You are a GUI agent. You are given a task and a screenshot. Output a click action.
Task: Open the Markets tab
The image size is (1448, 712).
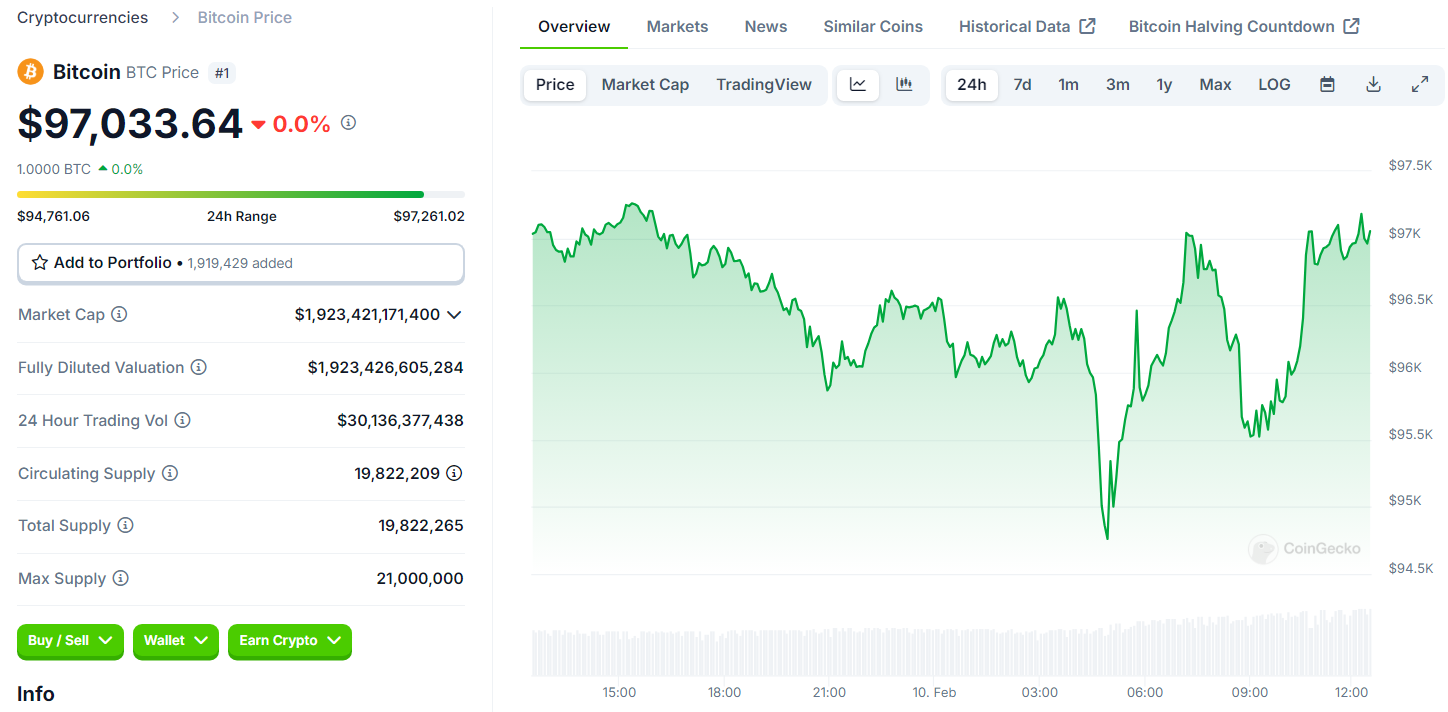[x=677, y=27]
